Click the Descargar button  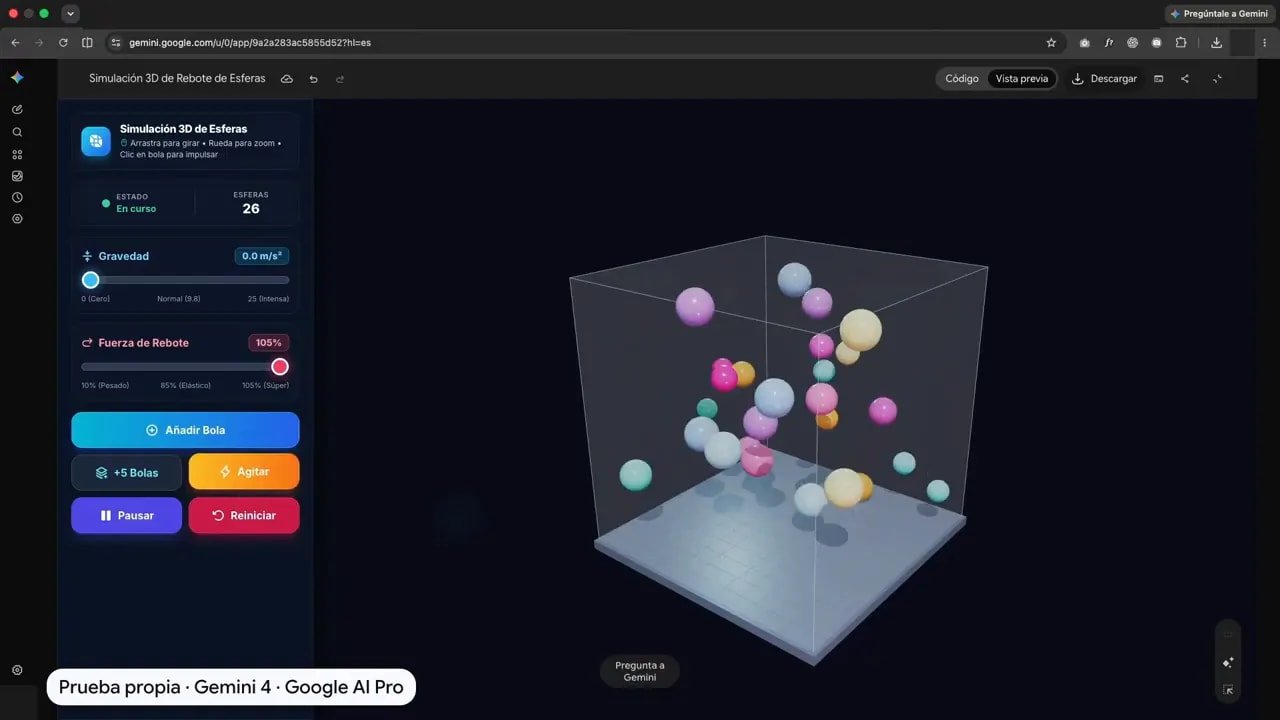[1104, 79]
